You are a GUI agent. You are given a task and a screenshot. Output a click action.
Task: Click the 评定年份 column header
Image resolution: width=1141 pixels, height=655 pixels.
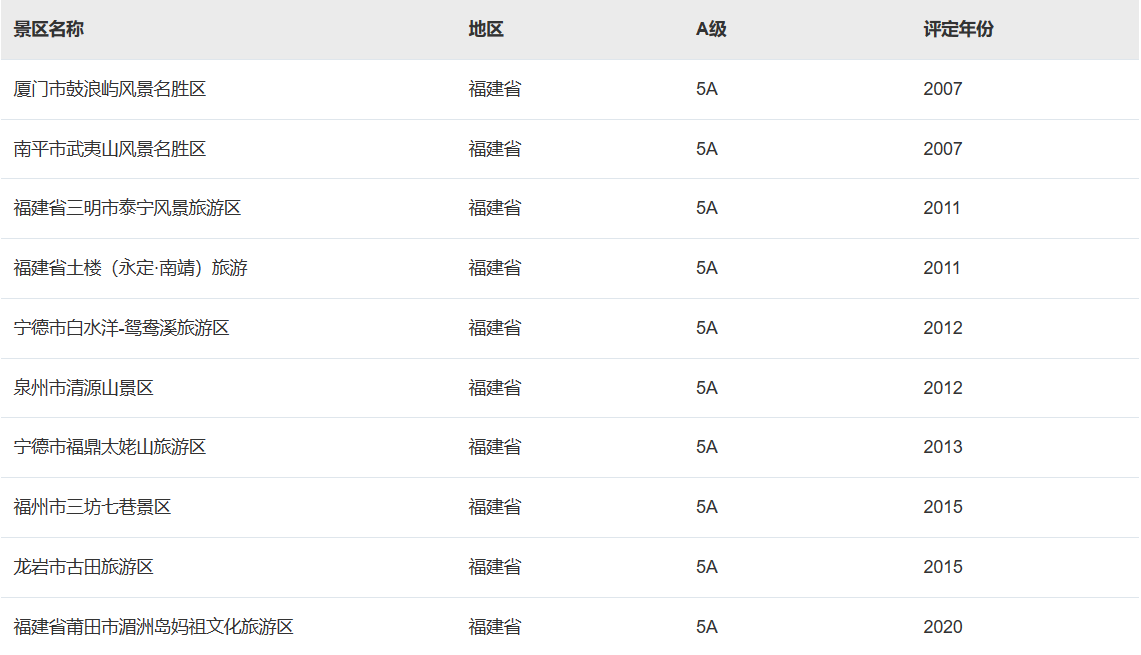point(958,29)
